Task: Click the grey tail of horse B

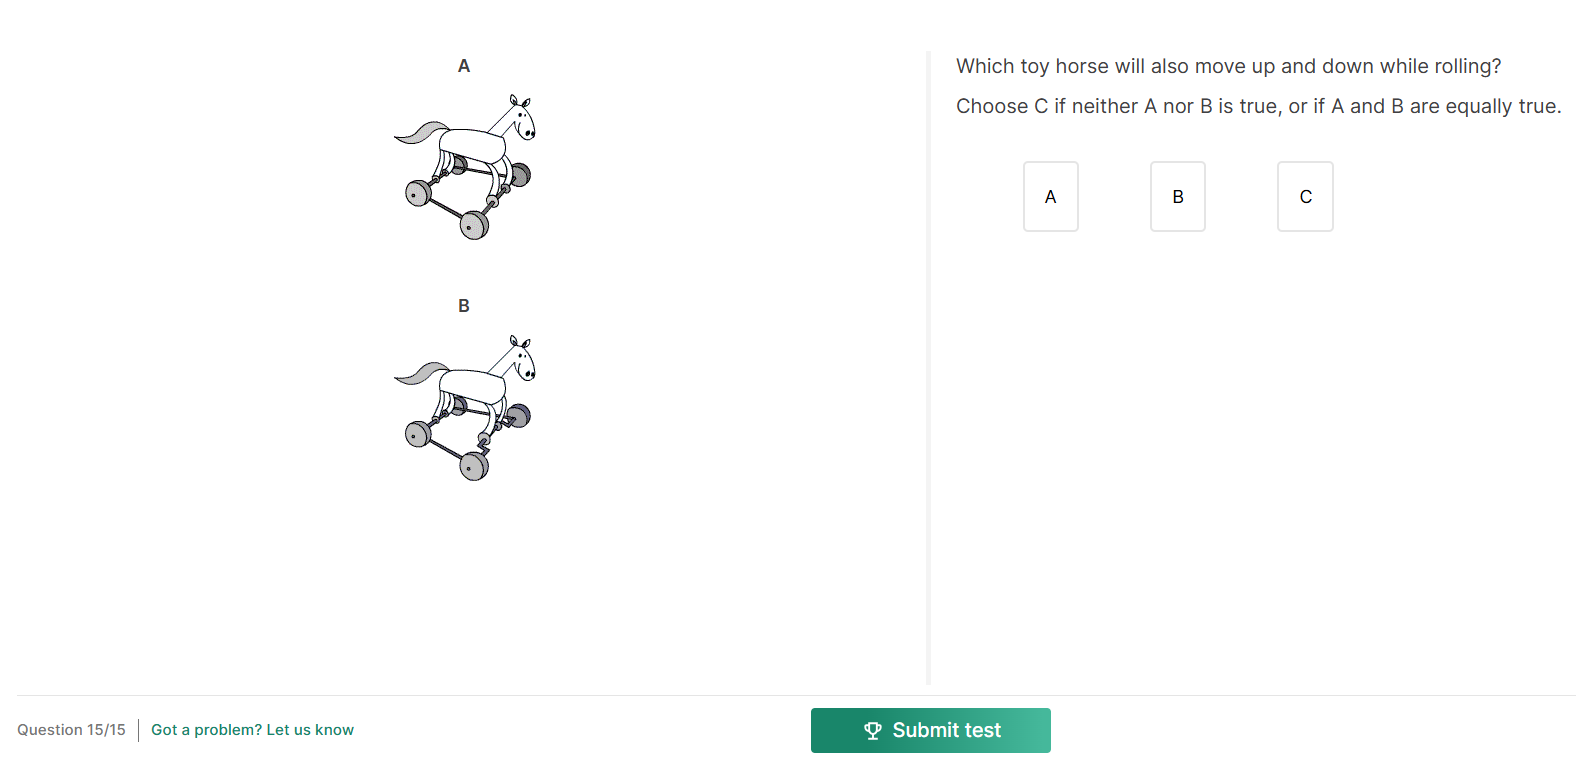Action: point(420,373)
